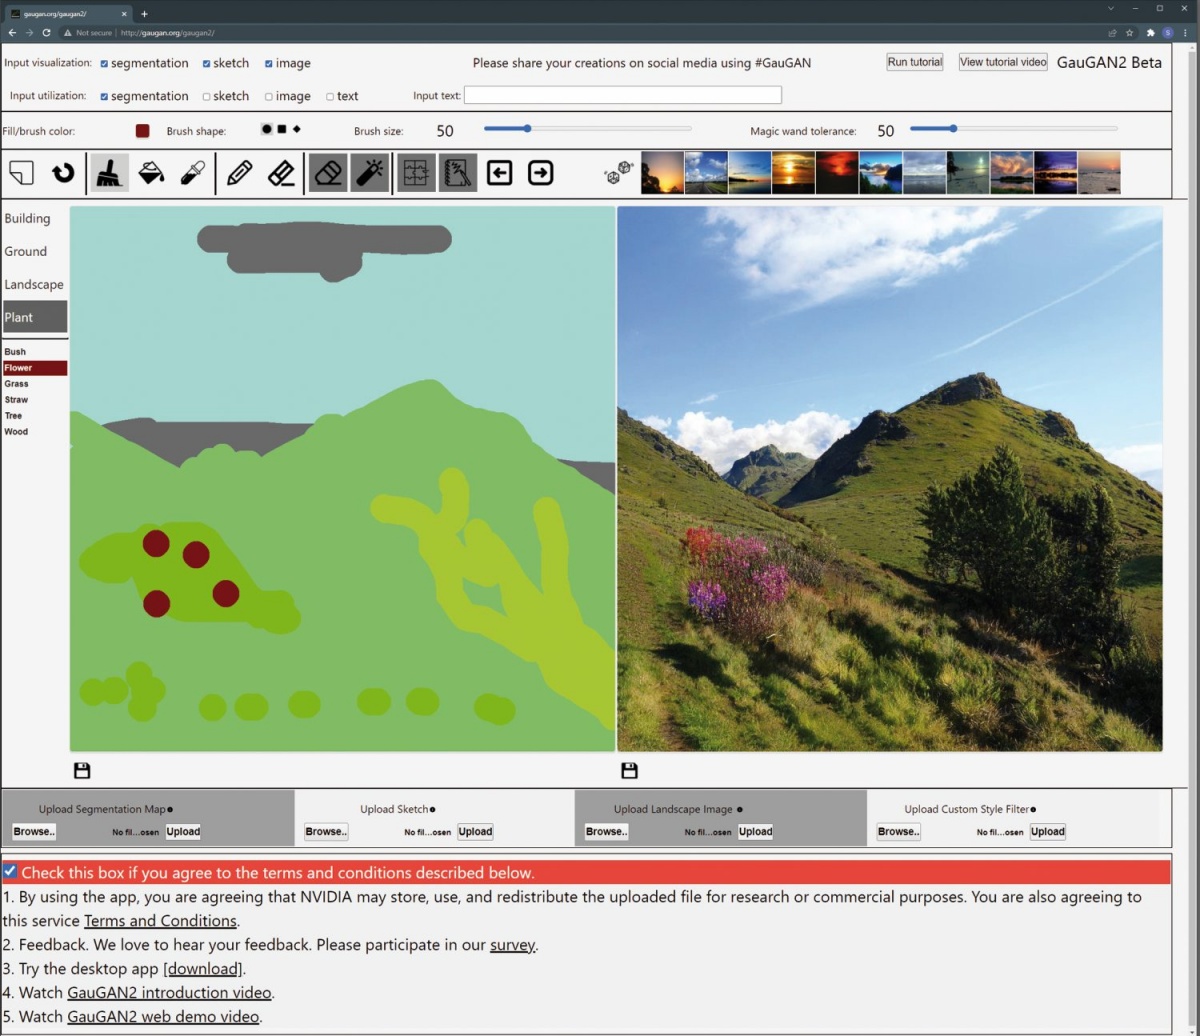Click the compute segmentation map icon
Image resolution: width=1200 pixels, height=1036 pixels.
pos(417,173)
